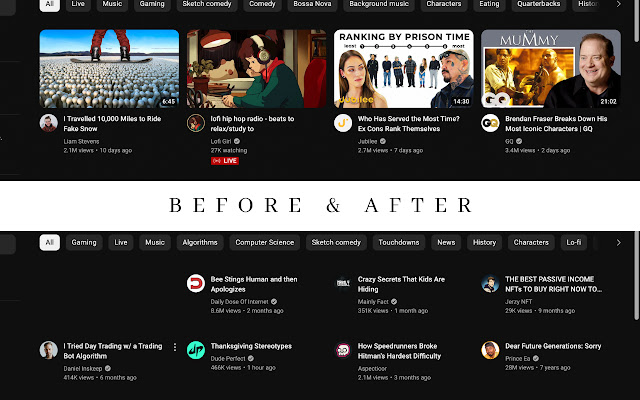Click verified badge next to Jubilee
640x400 pixels.
[383, 141]
